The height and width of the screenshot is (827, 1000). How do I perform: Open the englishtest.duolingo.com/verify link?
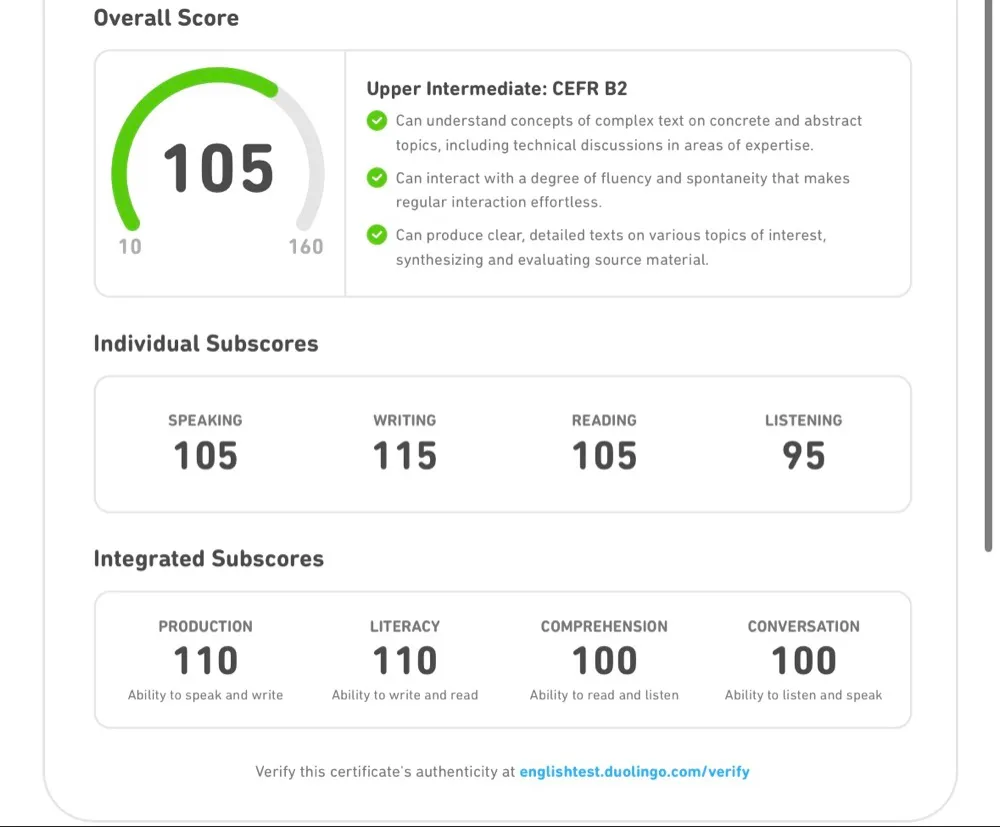(x=634, y=772)
